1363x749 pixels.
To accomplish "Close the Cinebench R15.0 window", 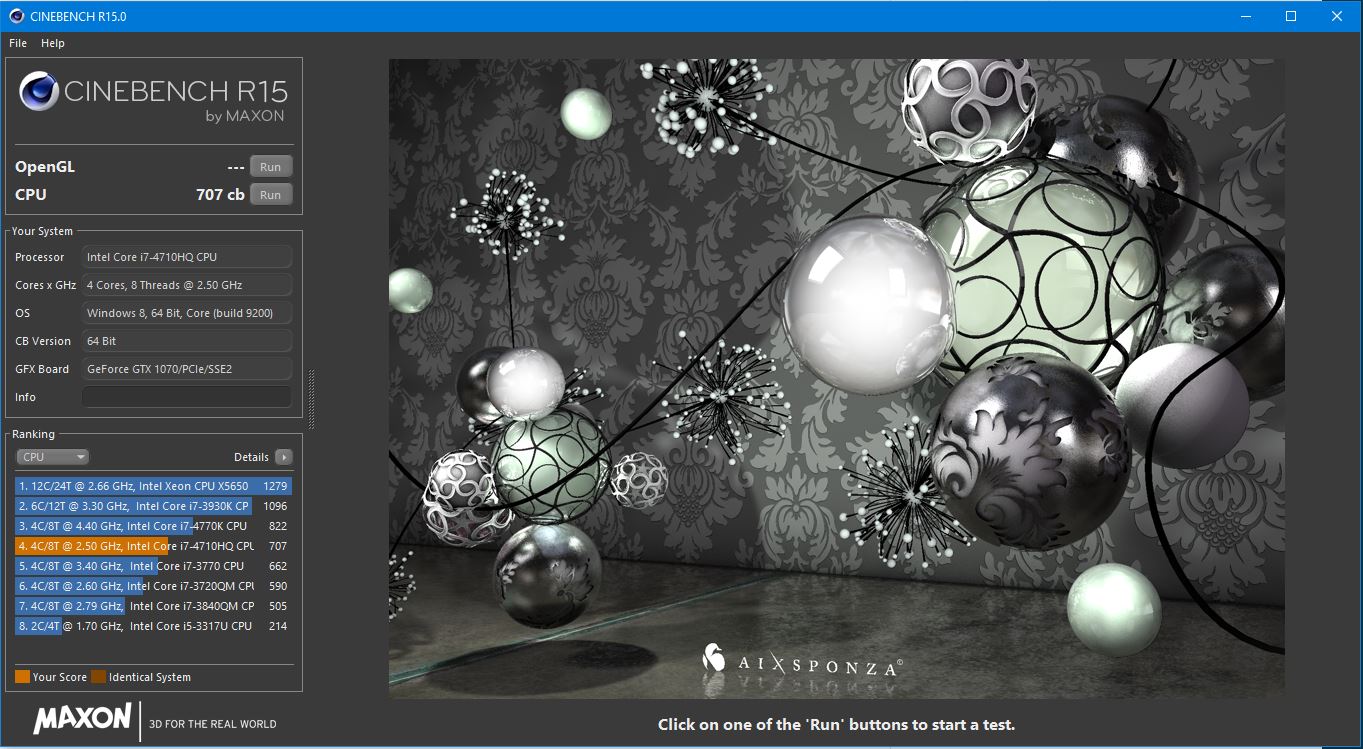I will [1337, 16].
